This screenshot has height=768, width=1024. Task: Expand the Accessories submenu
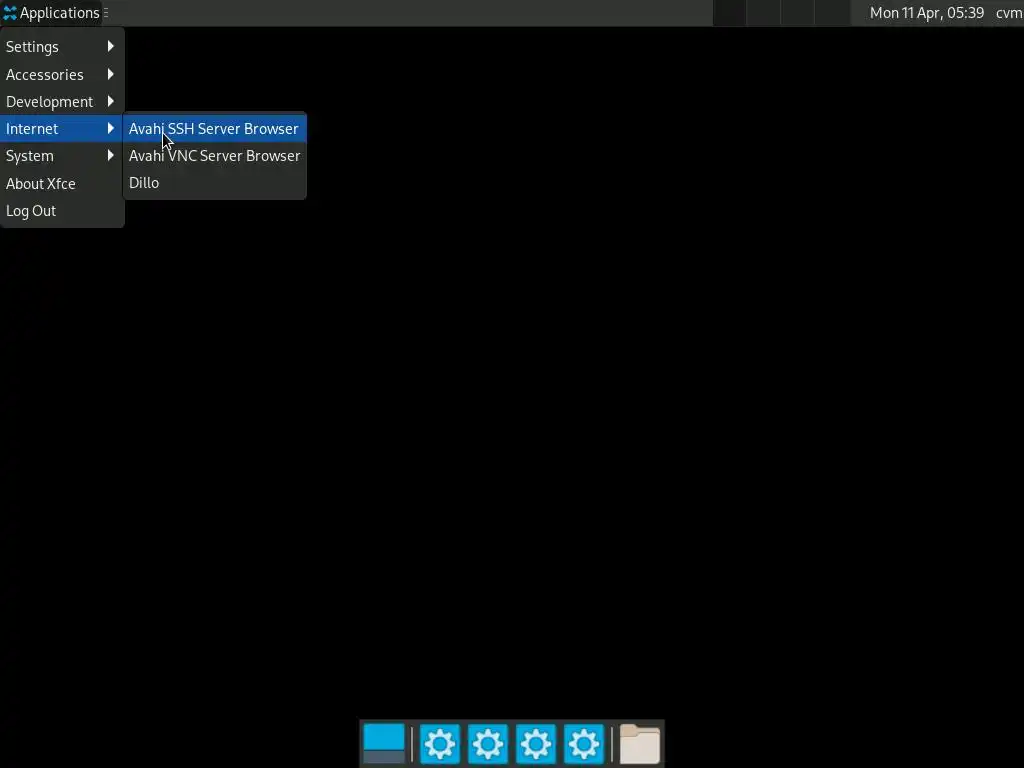pyautogui.click(x=62, y=74)
